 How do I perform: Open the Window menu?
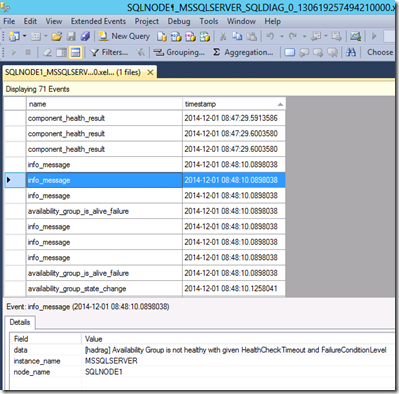[x=241, y=21]
